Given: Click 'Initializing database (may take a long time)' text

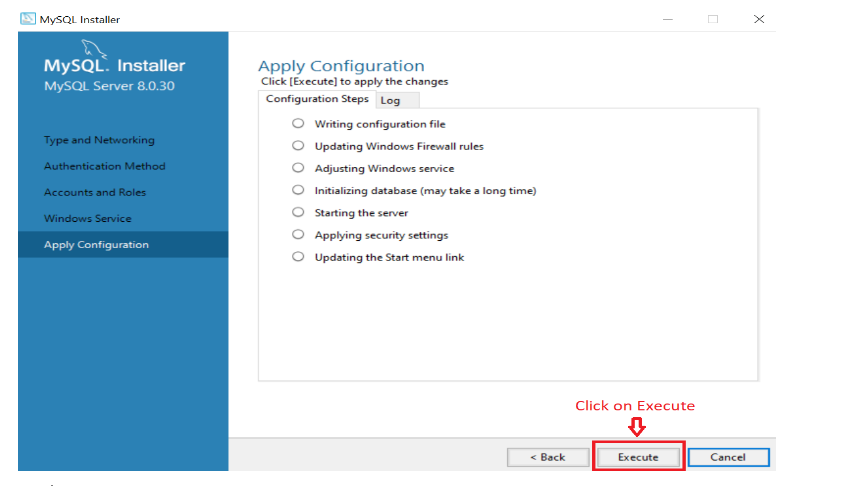Looking at the screenshot, I should click(426, 191).
